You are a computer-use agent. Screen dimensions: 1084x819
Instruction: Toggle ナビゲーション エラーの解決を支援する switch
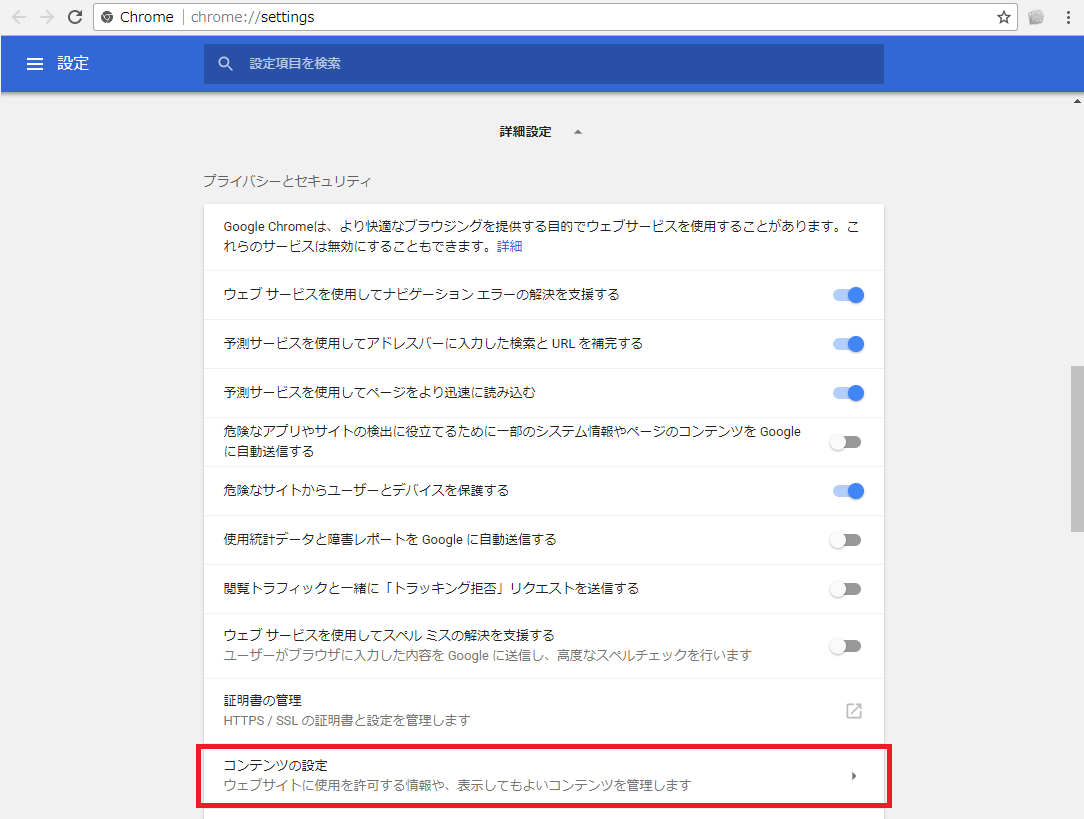(848, 295)
